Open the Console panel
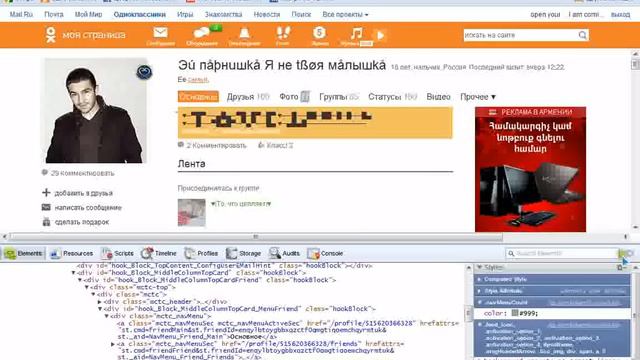 click(x=325, y=253)
